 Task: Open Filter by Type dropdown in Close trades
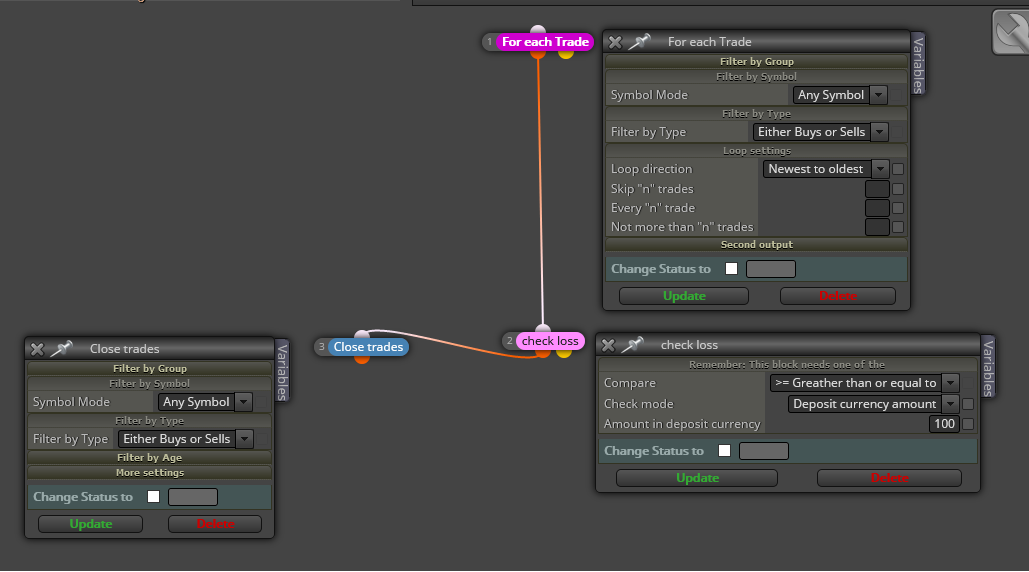click(185, 439)
